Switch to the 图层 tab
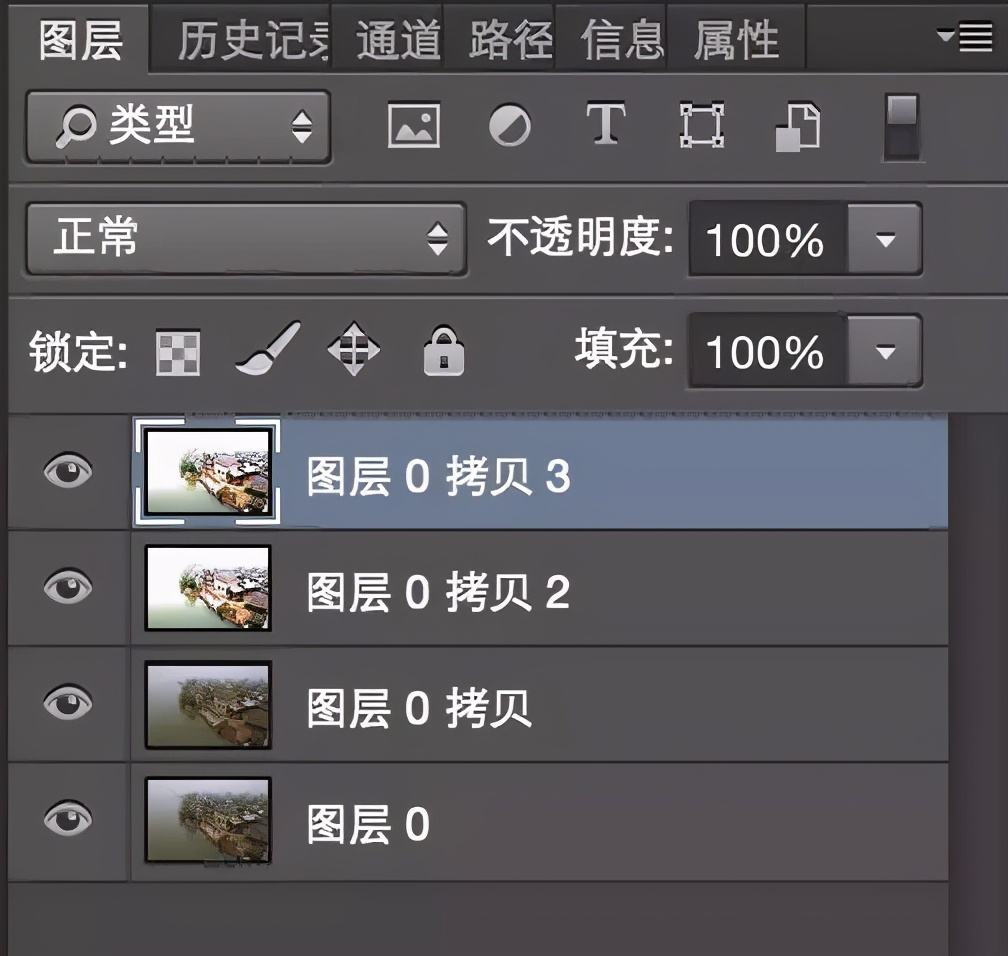 [80, 41]
